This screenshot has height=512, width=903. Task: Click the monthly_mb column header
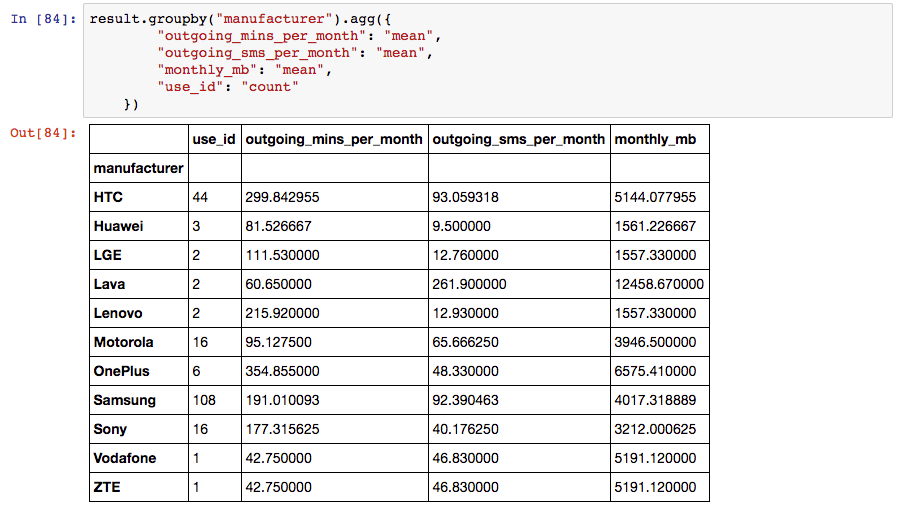(x=655, y=139)
